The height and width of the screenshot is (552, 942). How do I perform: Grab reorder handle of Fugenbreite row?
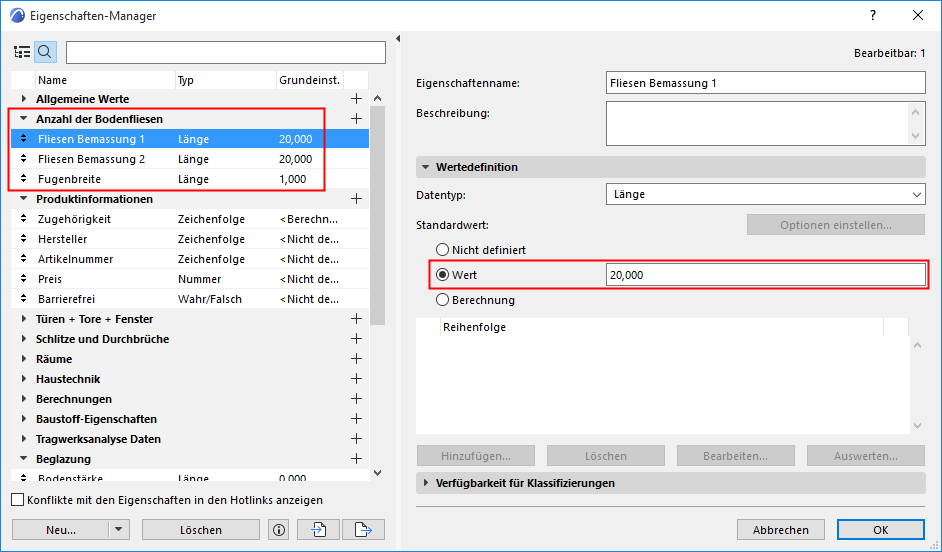(x=23, y=179)
